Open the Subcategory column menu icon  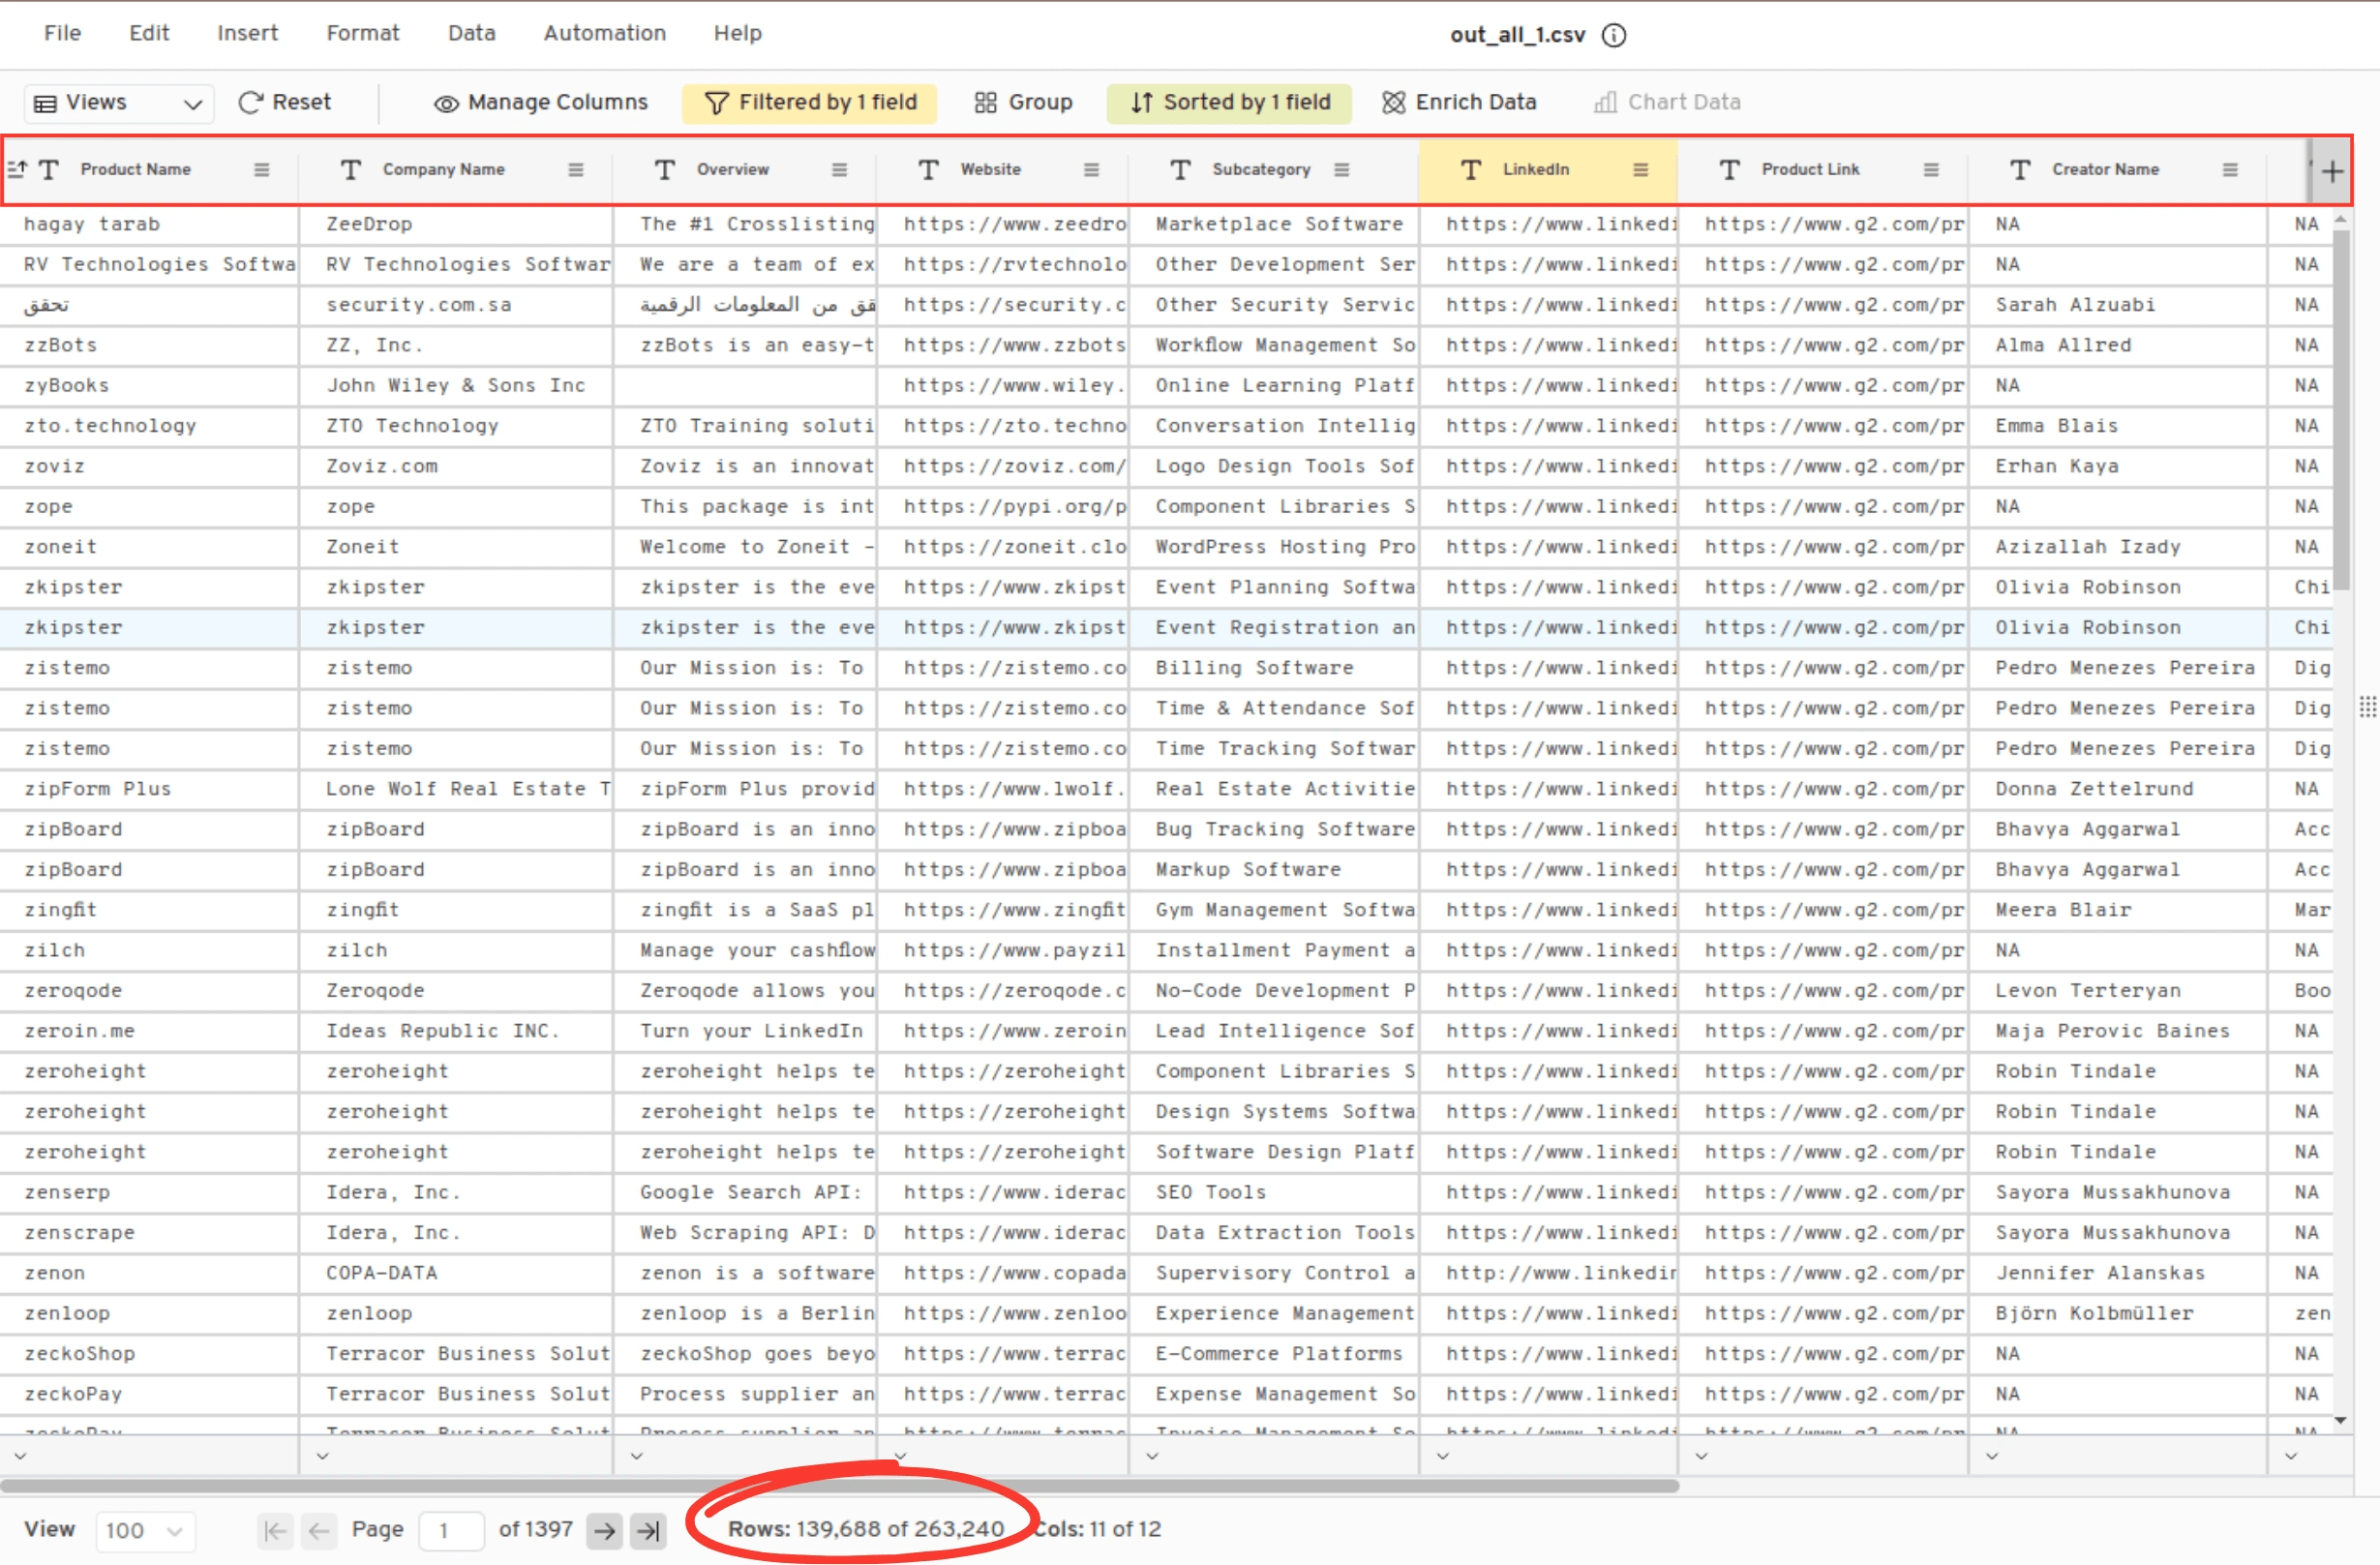[1341, 170]
